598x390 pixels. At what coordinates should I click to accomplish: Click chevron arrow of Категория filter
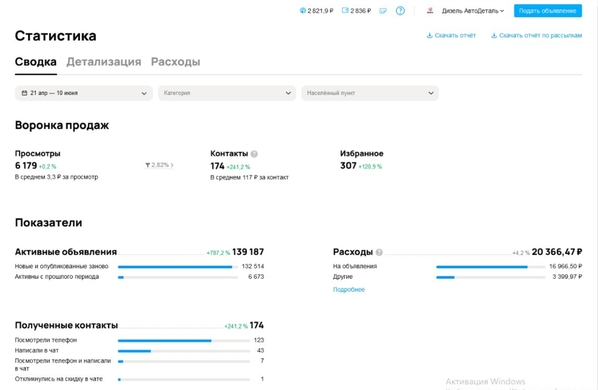[288, 93]
